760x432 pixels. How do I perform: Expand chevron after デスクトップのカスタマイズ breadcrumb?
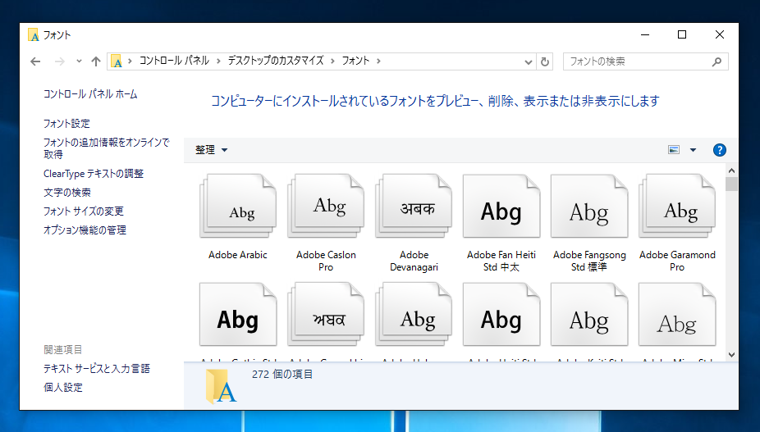tap(333, 61)
